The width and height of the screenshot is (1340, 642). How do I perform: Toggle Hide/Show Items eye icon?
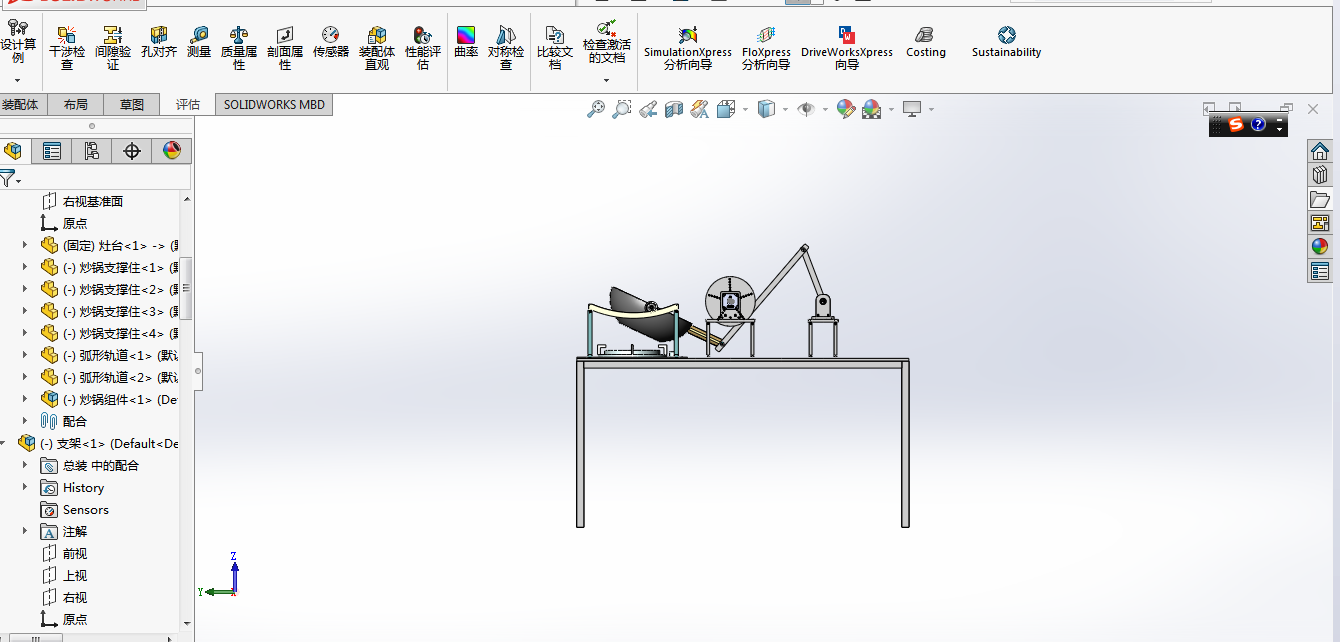(x=806, y=109)
